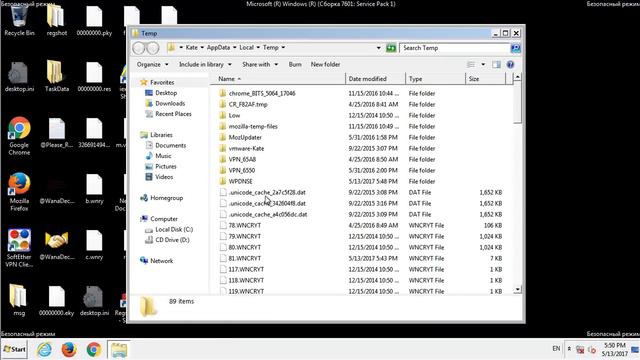This screenshot has width=640, height=360.
Task: Go forward with the Forward arrow
Action: coord(153,48)
